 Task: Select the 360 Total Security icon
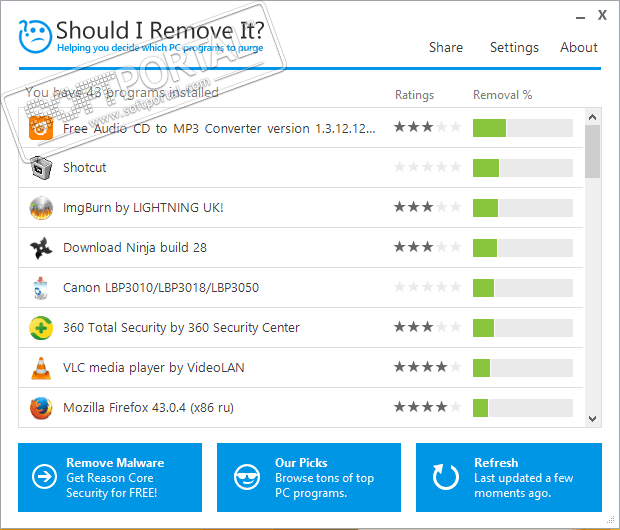(x=41, y=327)
